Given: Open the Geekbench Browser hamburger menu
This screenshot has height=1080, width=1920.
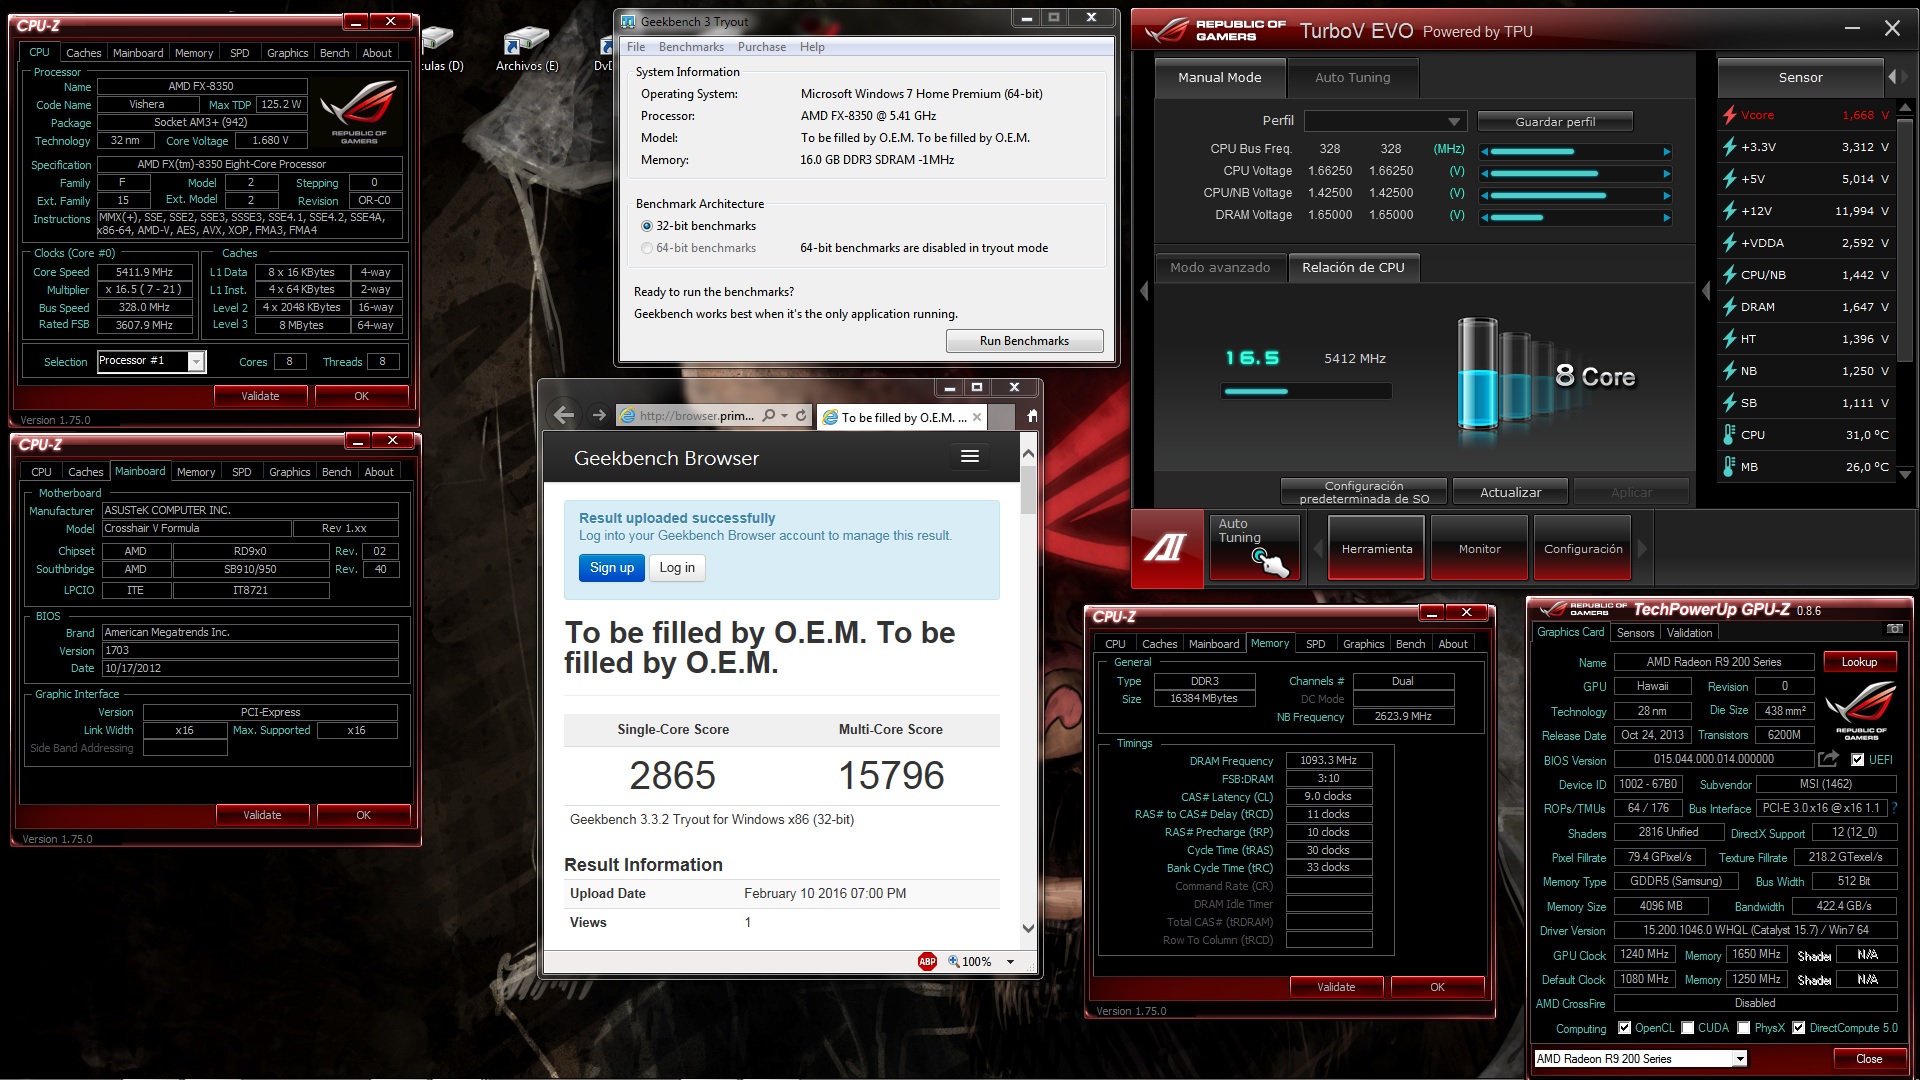Looking at the screenshot, I should pos(969,456).
